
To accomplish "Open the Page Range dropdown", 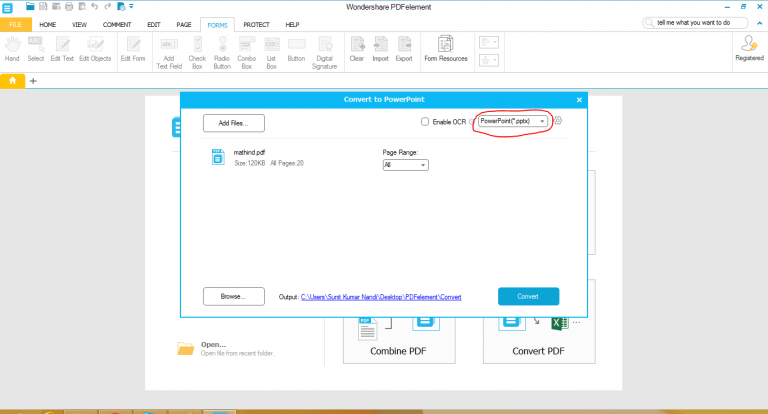I will point(406,165).
